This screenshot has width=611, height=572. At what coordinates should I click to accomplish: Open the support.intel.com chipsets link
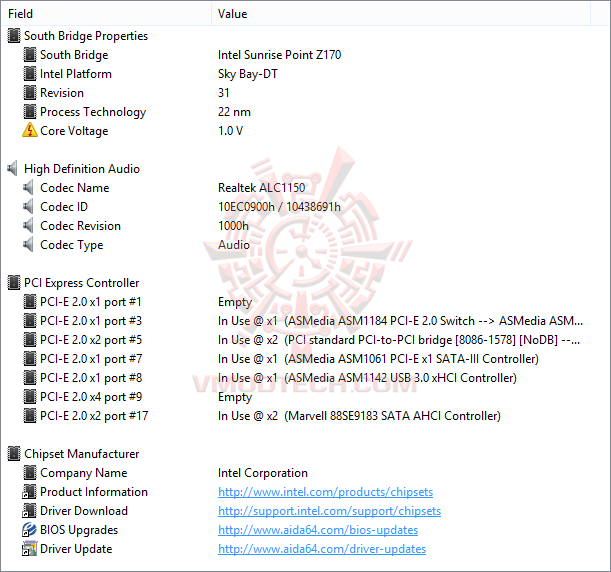pyautogui.click(x=329, y=511)
